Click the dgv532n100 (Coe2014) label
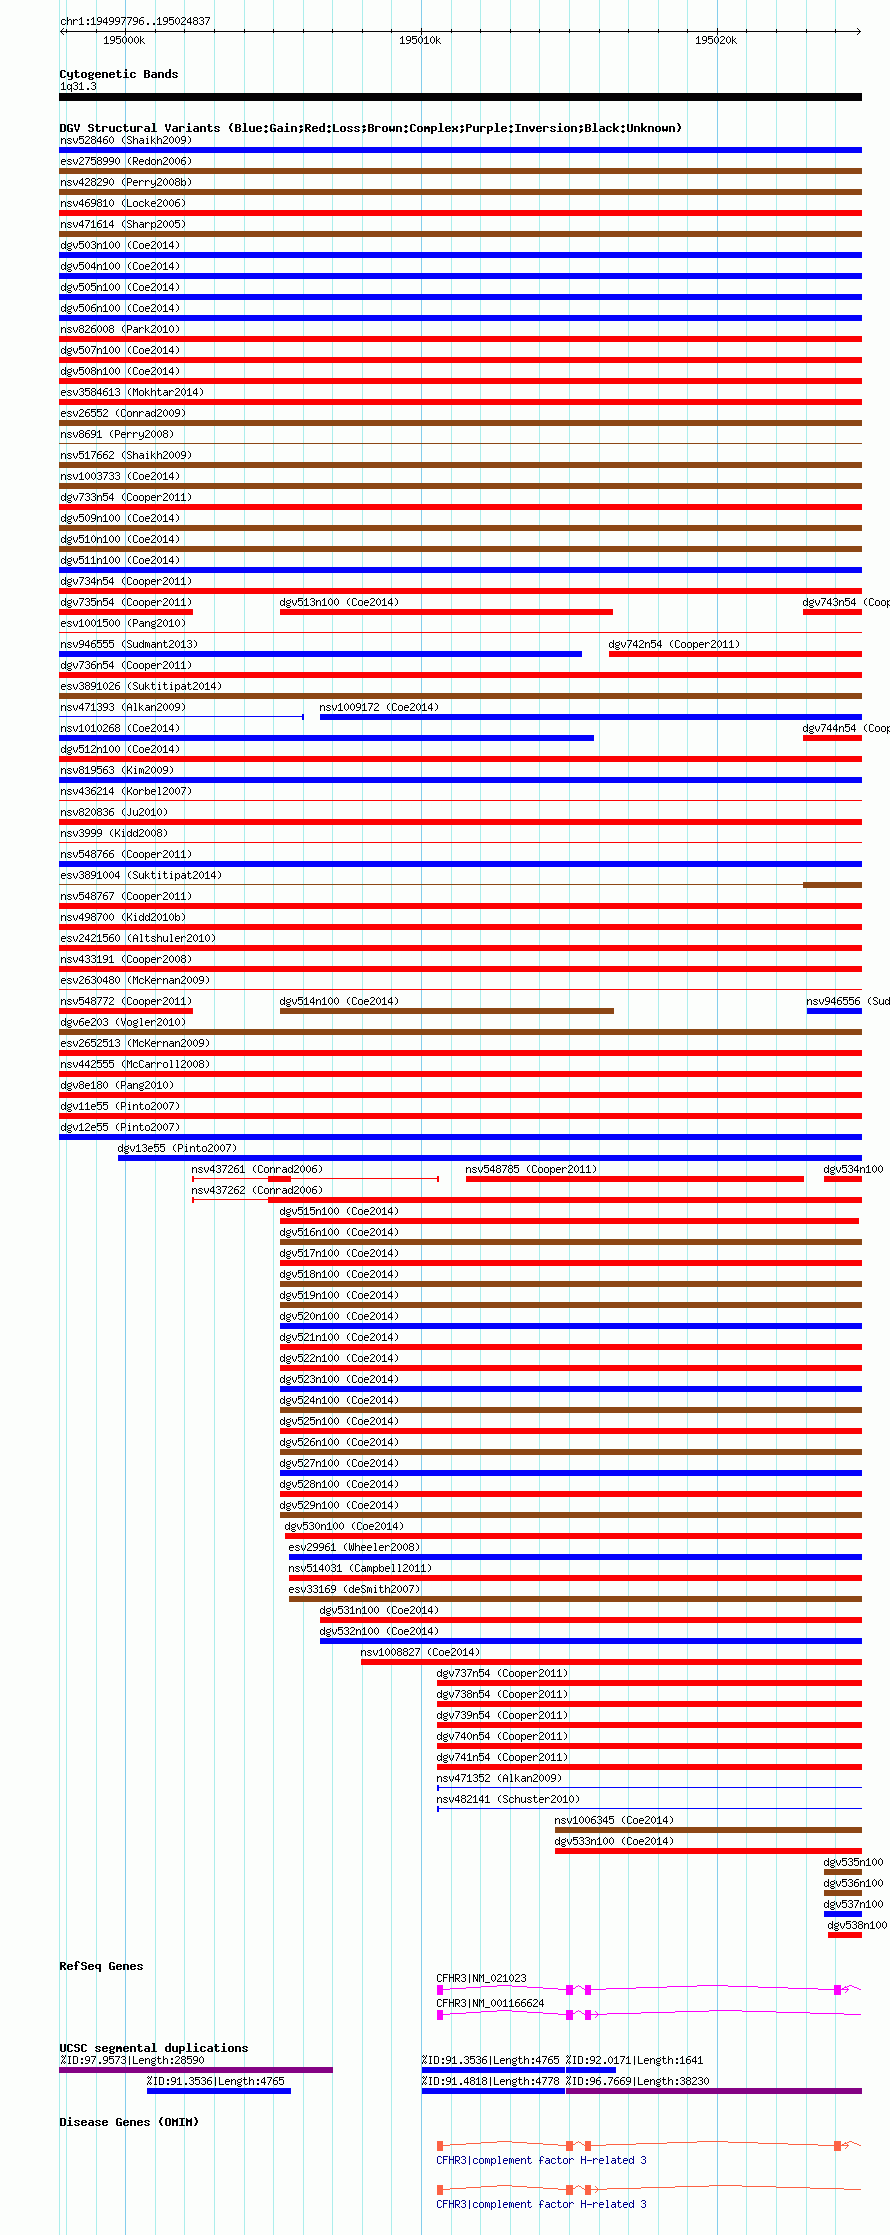 tap(379, 1631)
